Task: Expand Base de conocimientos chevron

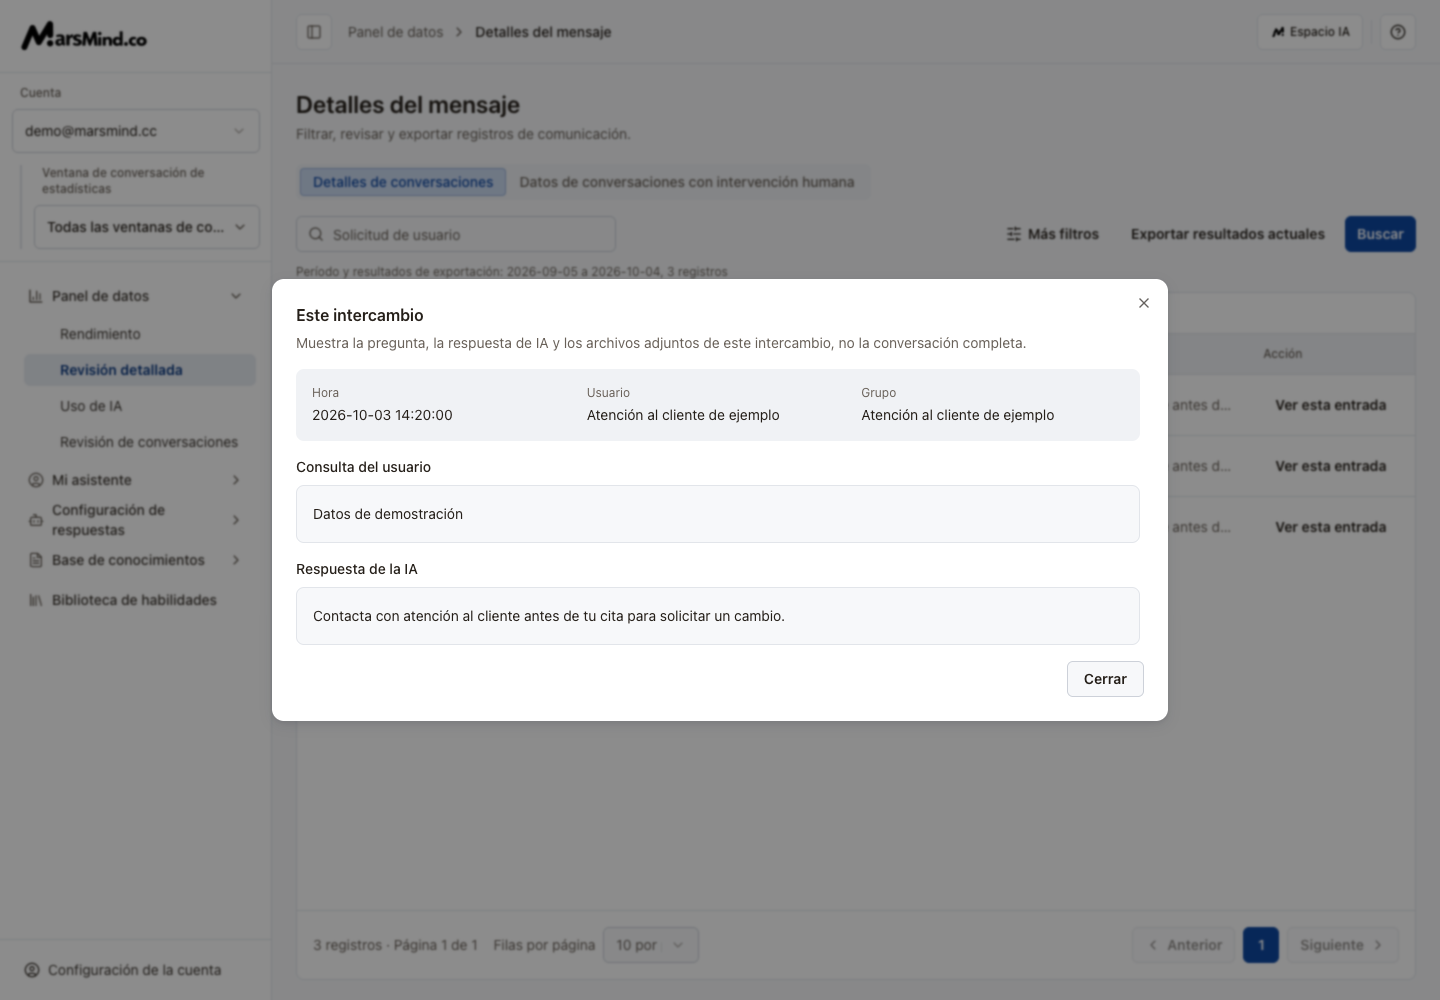Action: pyautogui.click(x=236, y=560)
